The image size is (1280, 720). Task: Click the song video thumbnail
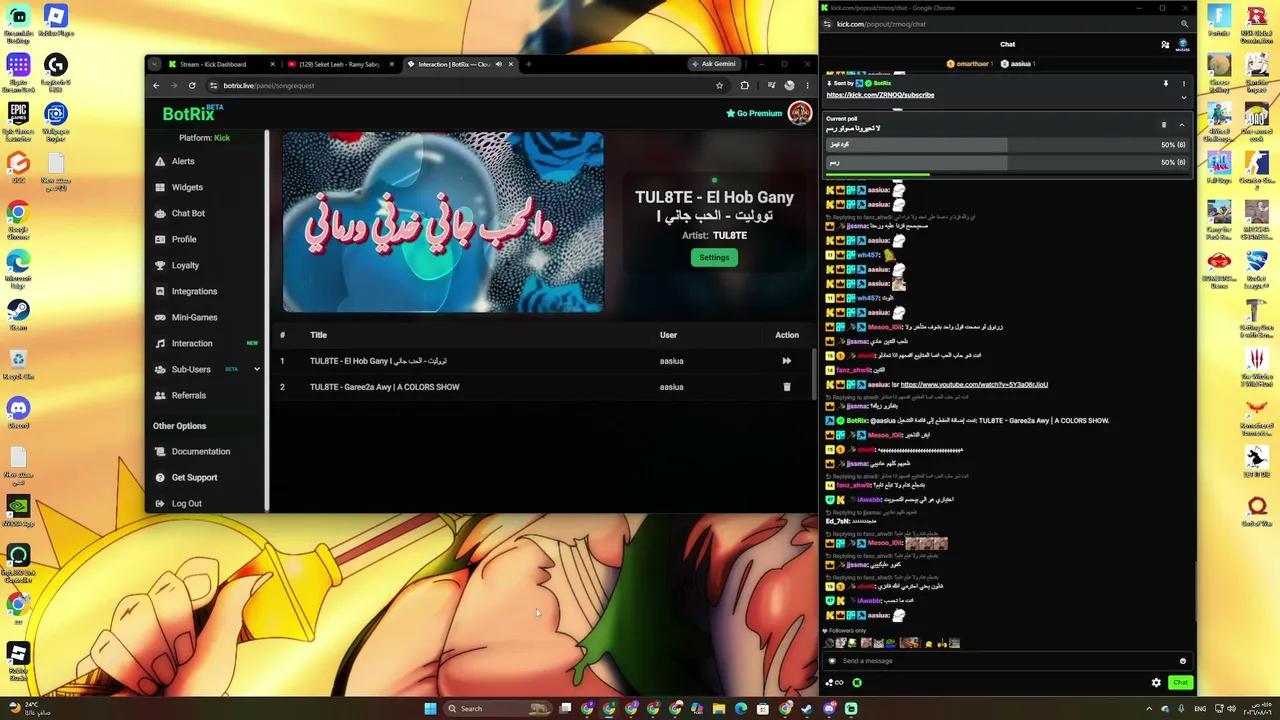pyautogui.click(x=443, y=222)
